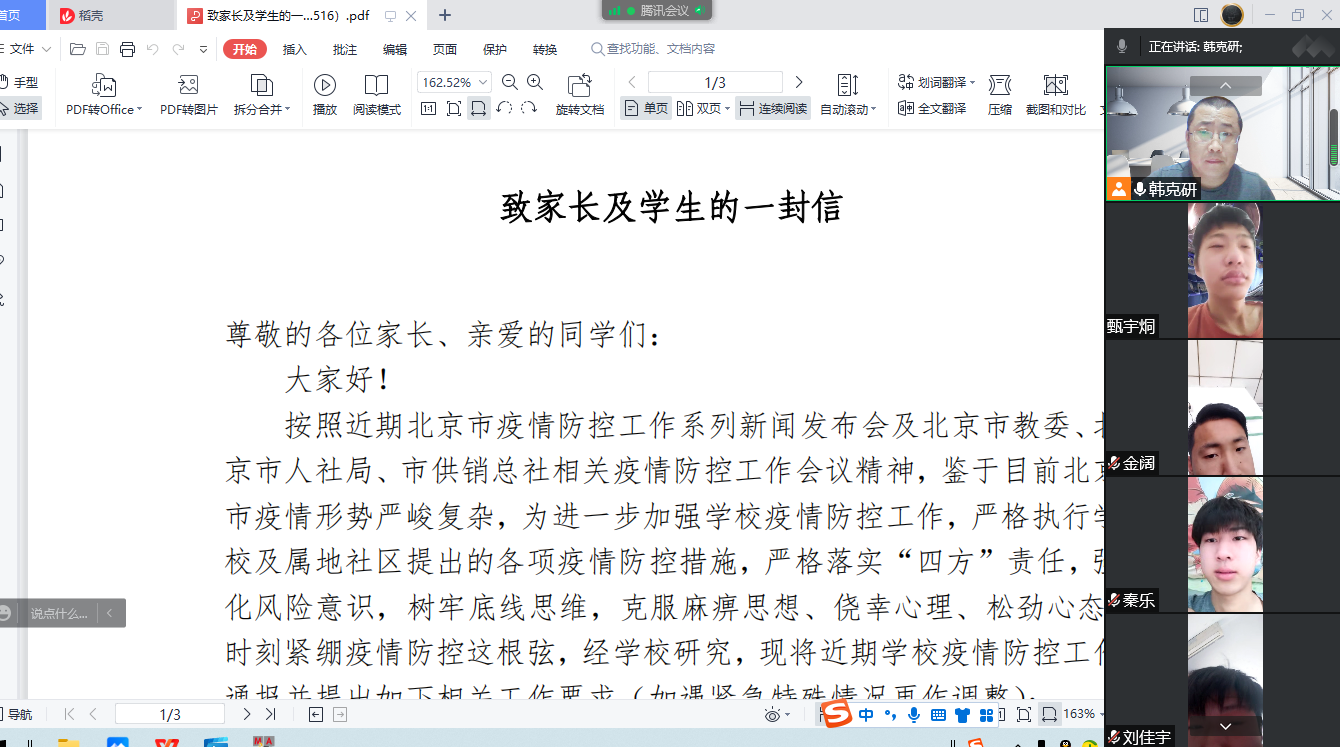The image size is (1340, 747).
Task: Open the 截图和对比 screenshot tool
Action: pyautogui.click(x=1055, y=86)
